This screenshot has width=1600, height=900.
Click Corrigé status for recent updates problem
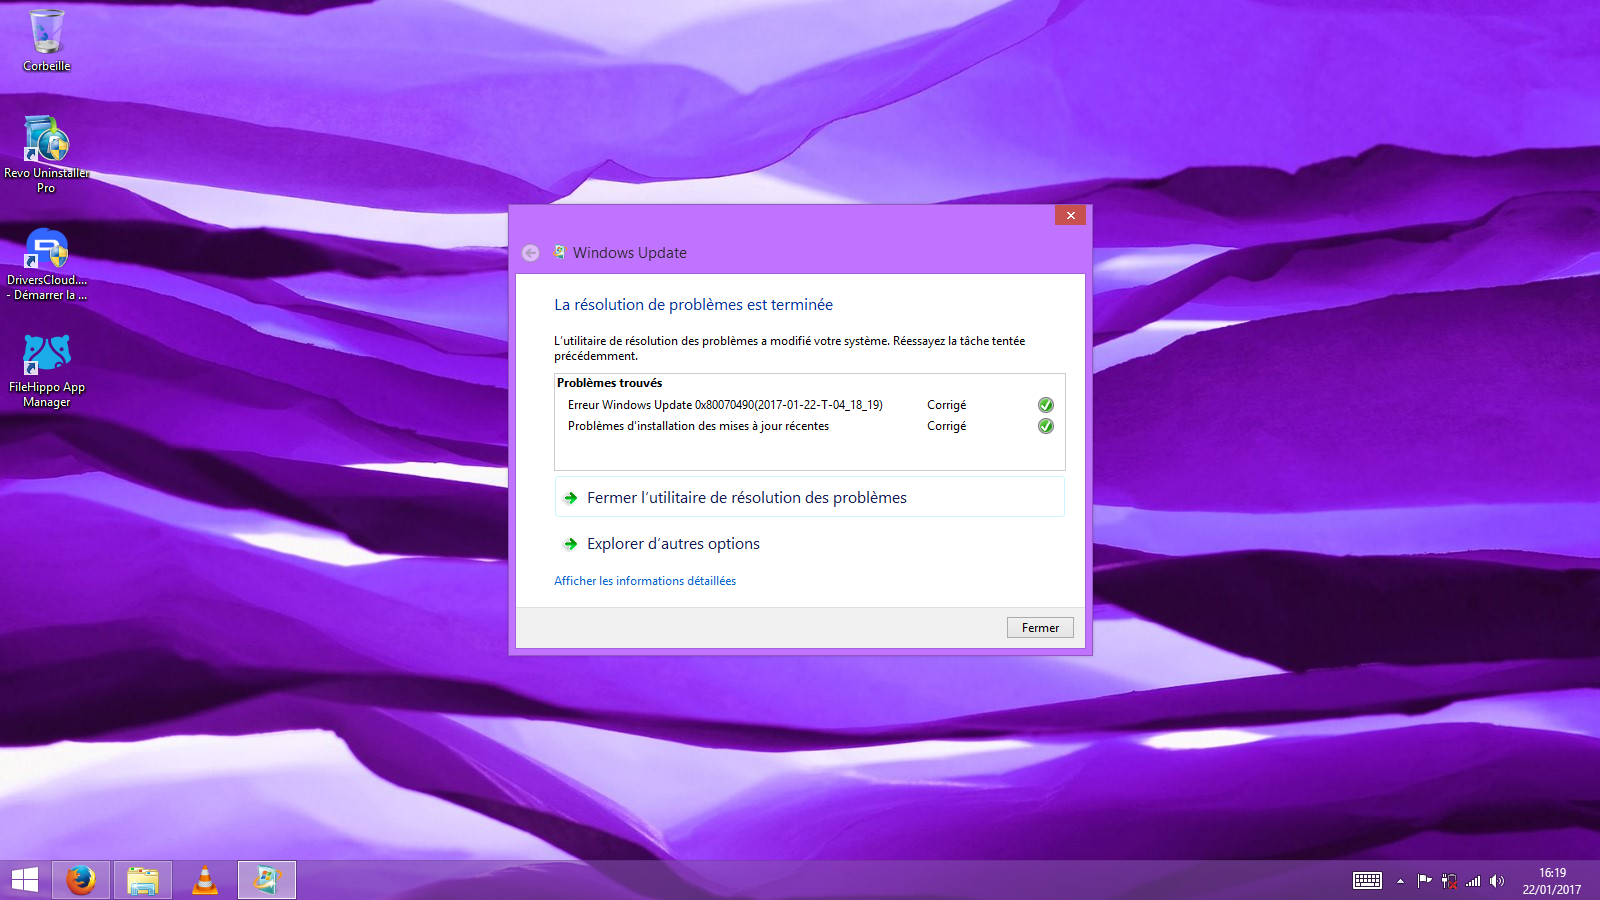(946, 426)
